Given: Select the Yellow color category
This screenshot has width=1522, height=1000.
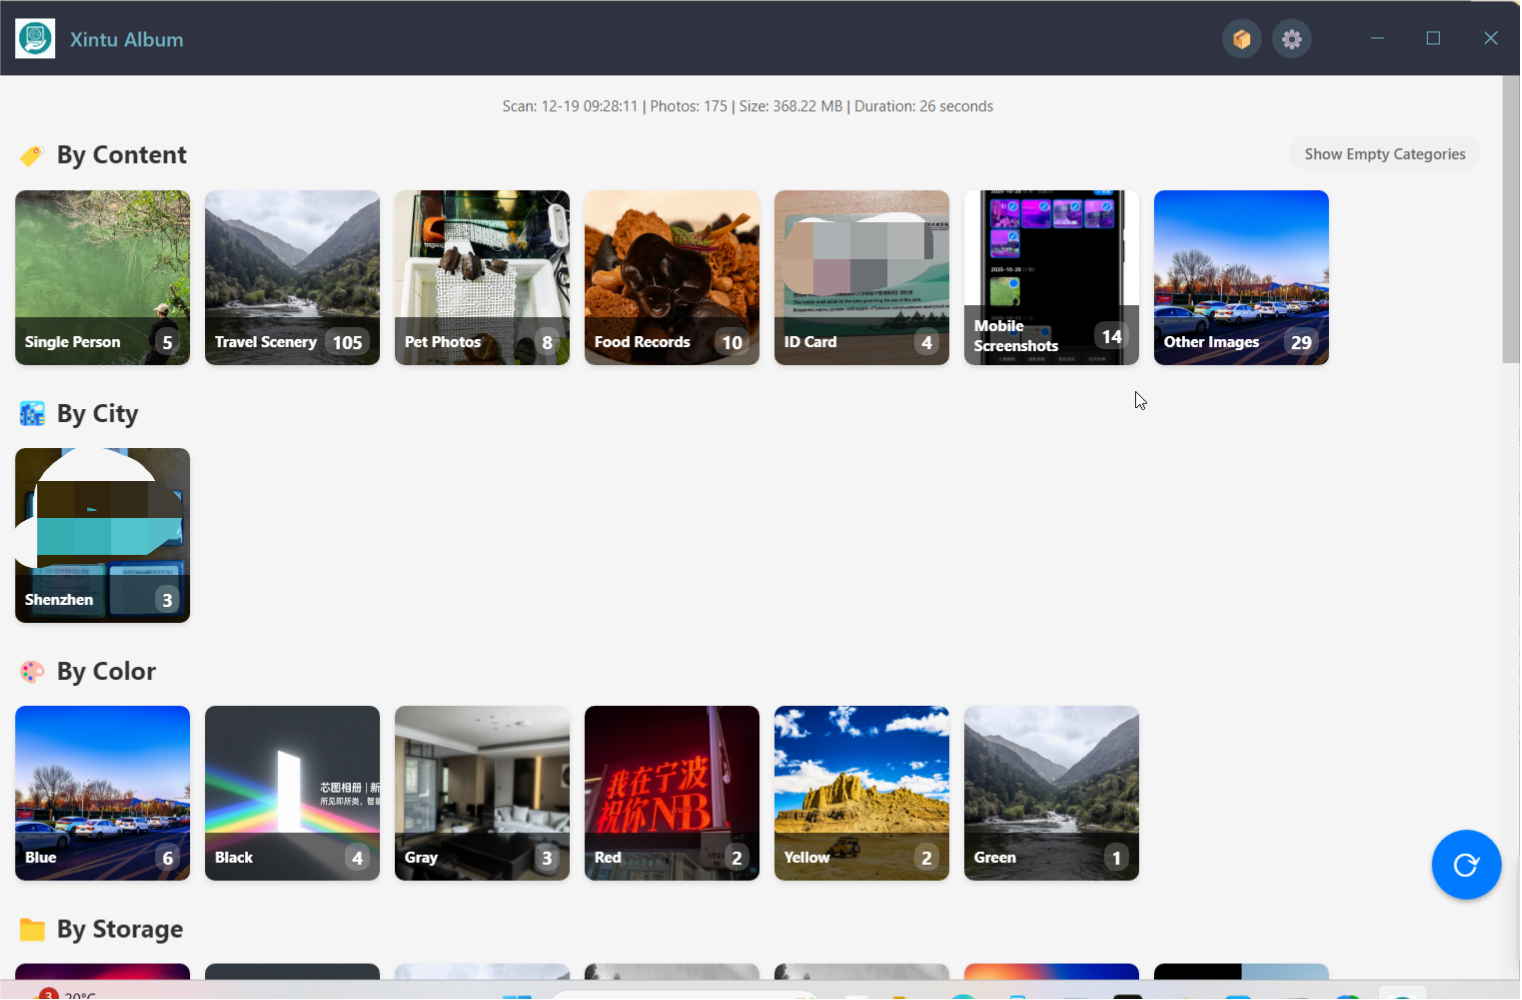Looking at the screenshot, I should (x=861, y=793).
